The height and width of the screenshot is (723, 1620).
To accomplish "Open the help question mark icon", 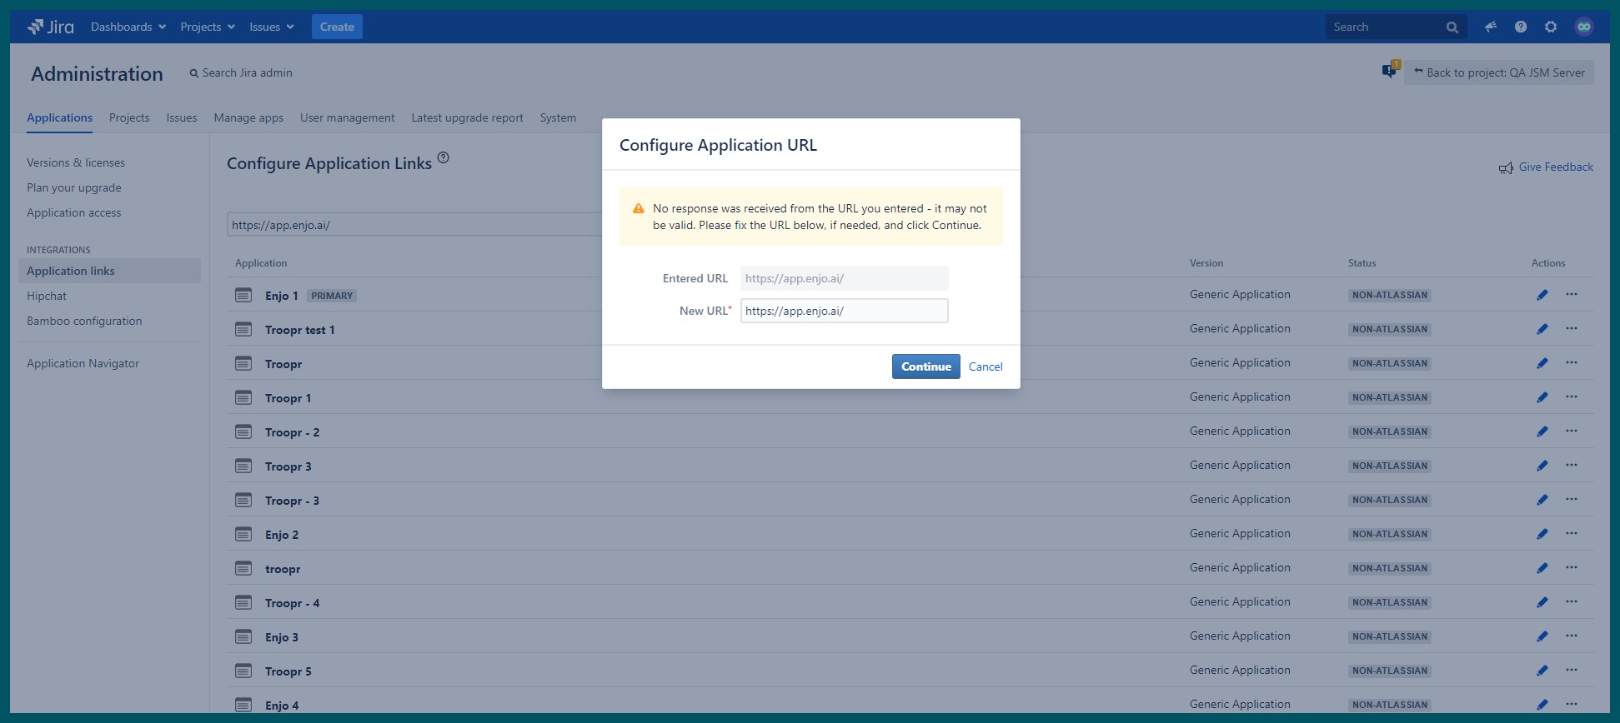I will click(1521, 27).
